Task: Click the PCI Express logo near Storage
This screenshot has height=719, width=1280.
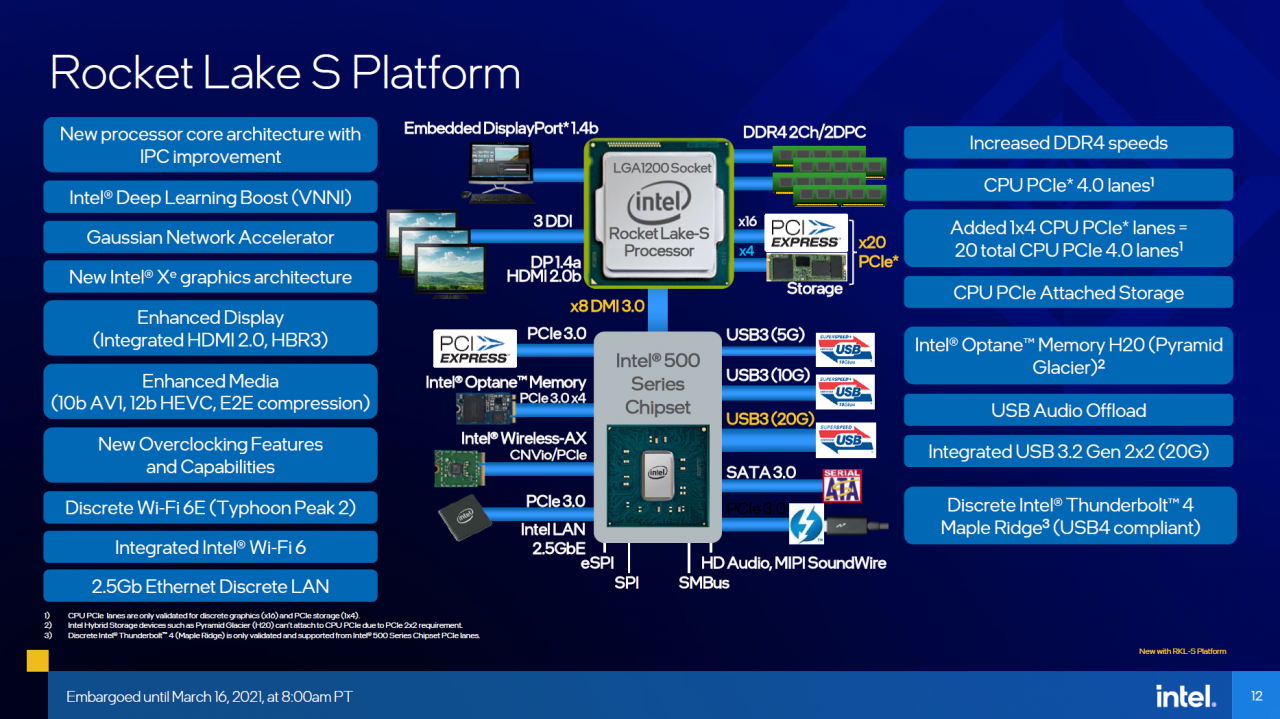Action: click(806, 233)
